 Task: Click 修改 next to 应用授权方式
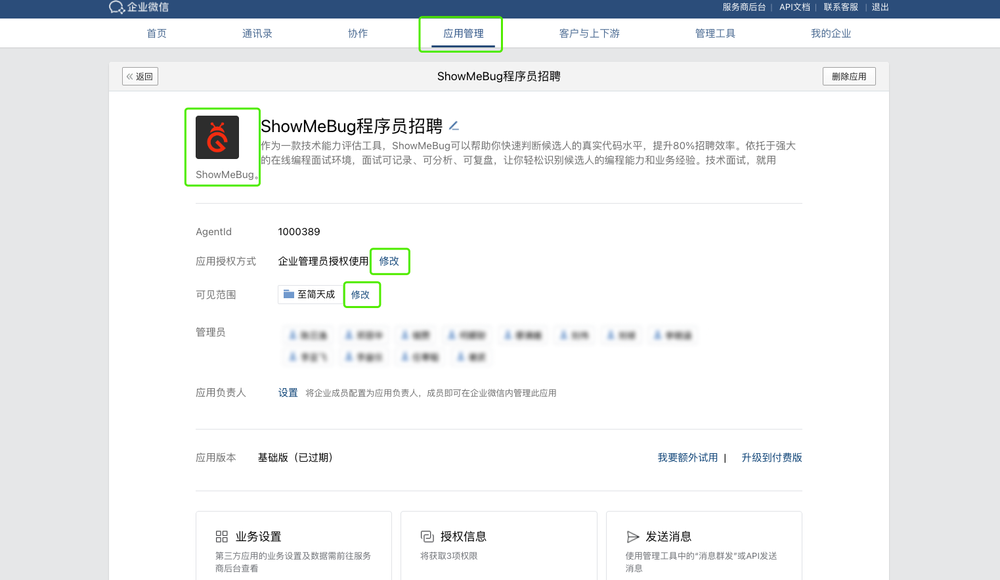tap(390, 260)
